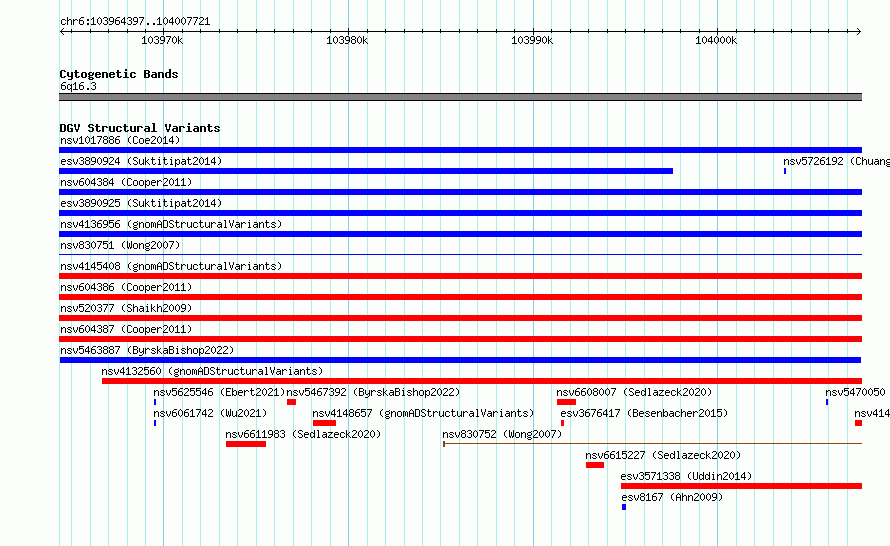Click the 104000k ruler position

[x=716, y=40]
